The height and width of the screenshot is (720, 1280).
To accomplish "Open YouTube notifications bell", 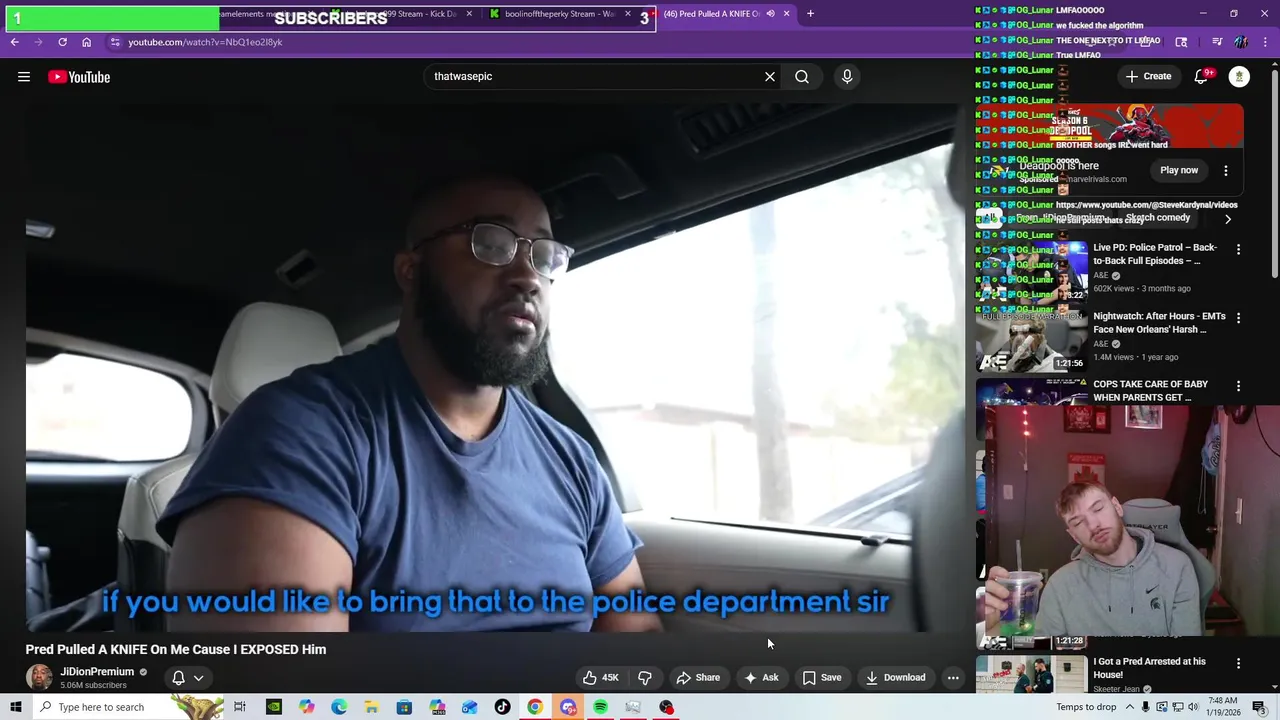I will click(x=1202, y=77).
